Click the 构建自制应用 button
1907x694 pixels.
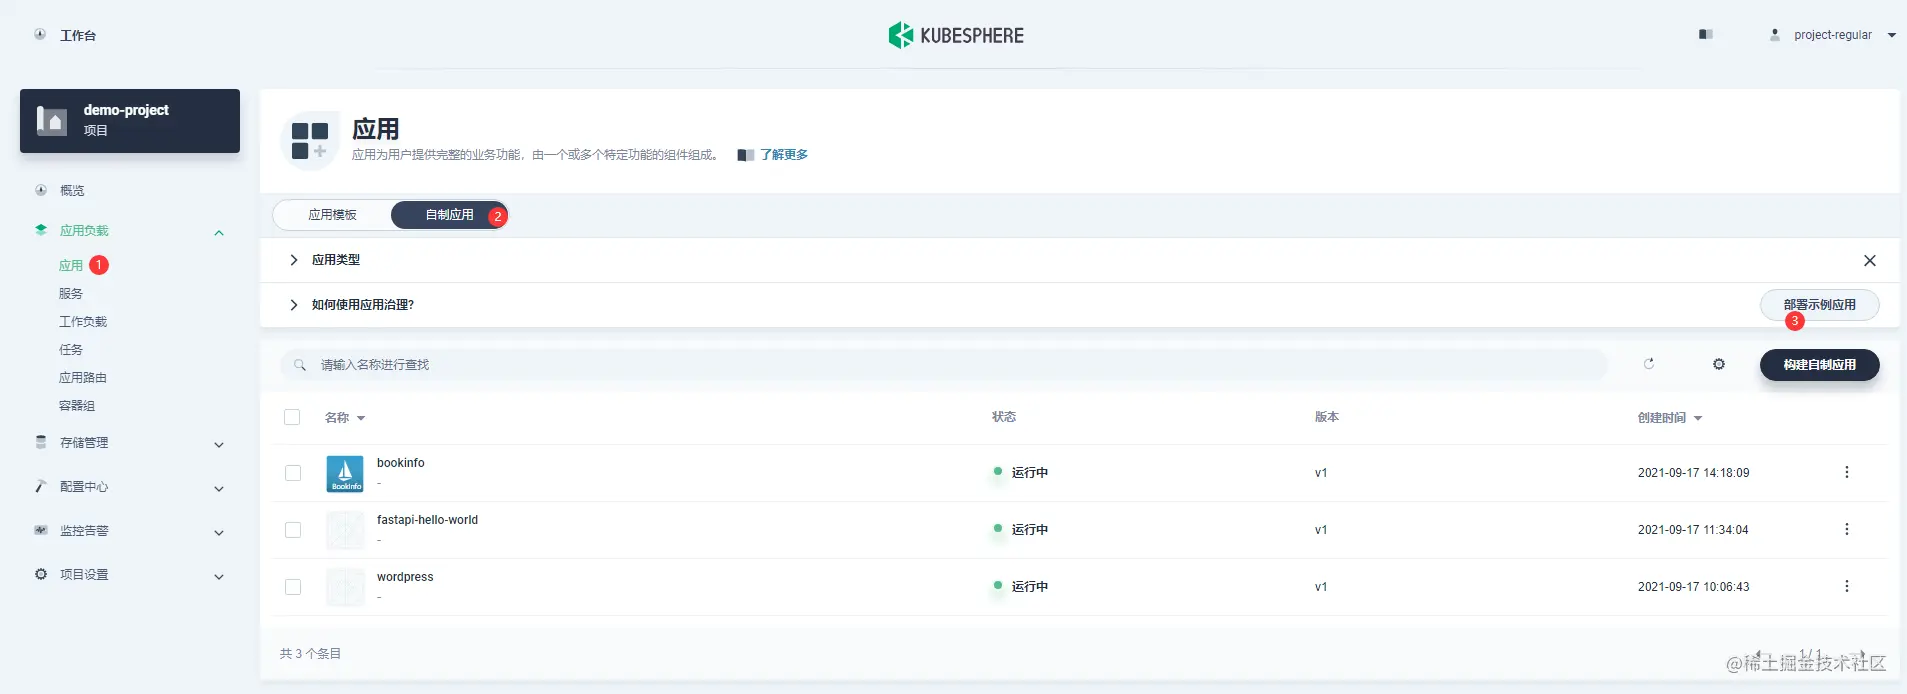click(x=1819, y=365)
